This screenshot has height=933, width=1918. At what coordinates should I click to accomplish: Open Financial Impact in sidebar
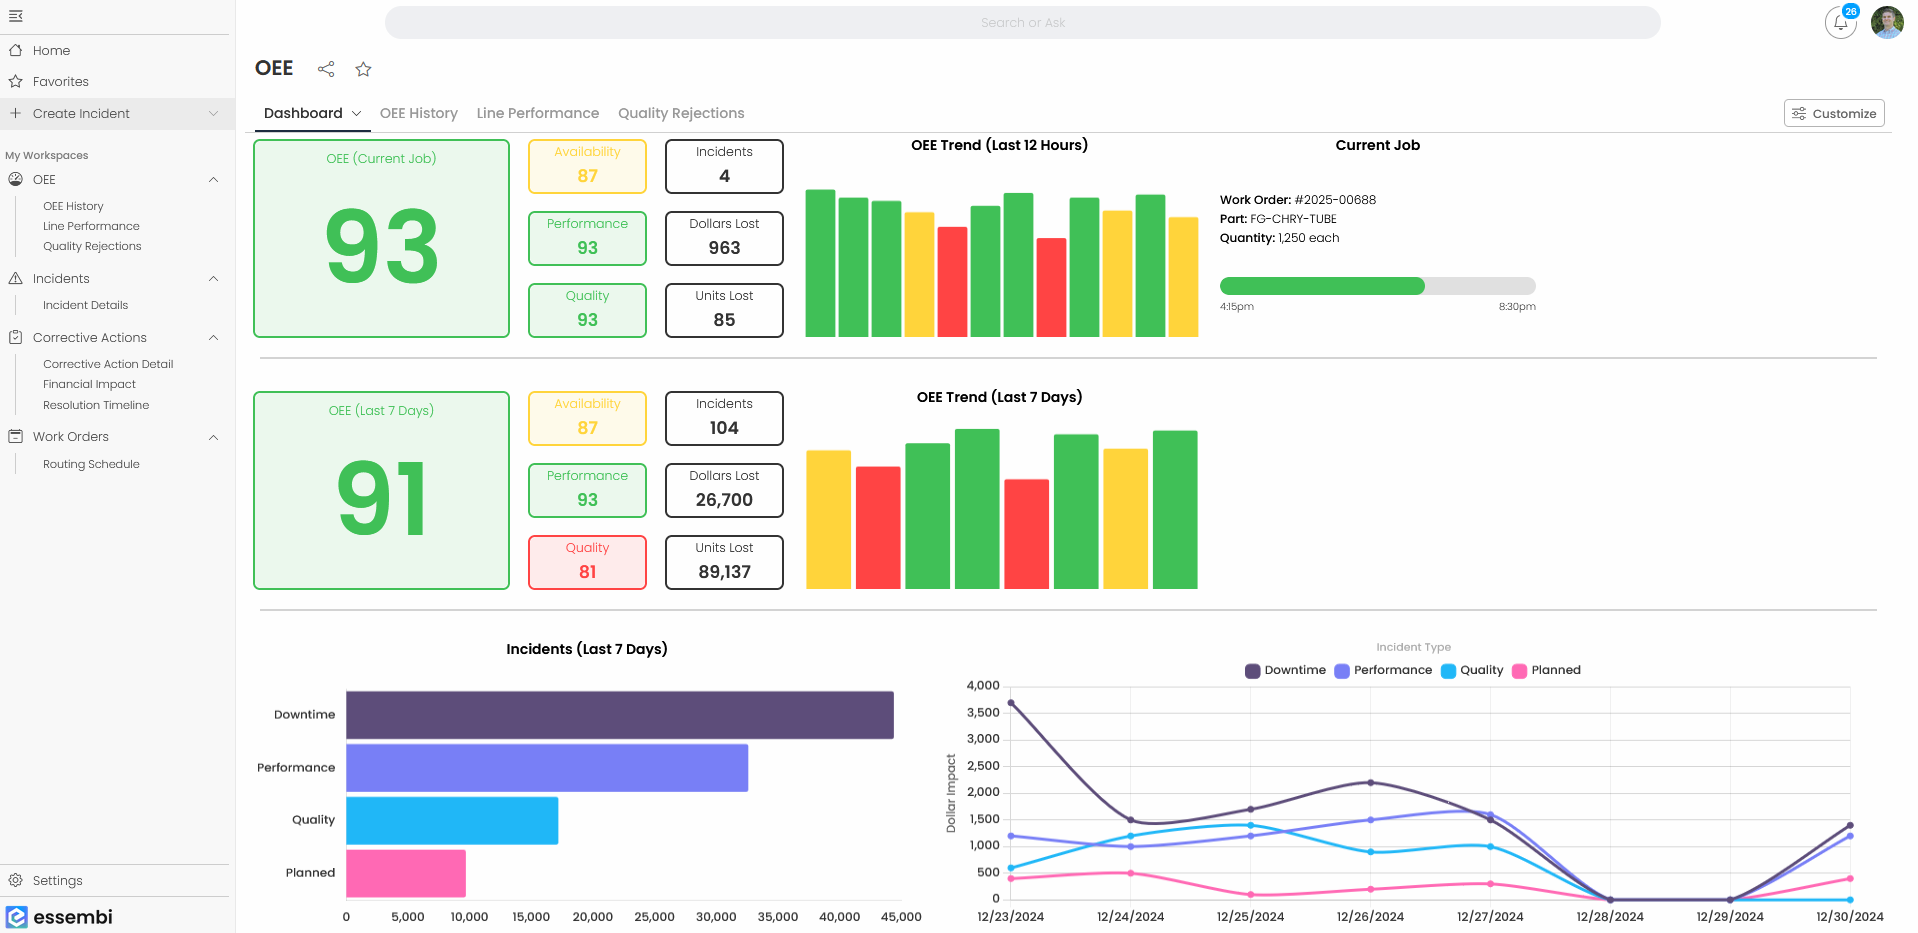(89, 384)
